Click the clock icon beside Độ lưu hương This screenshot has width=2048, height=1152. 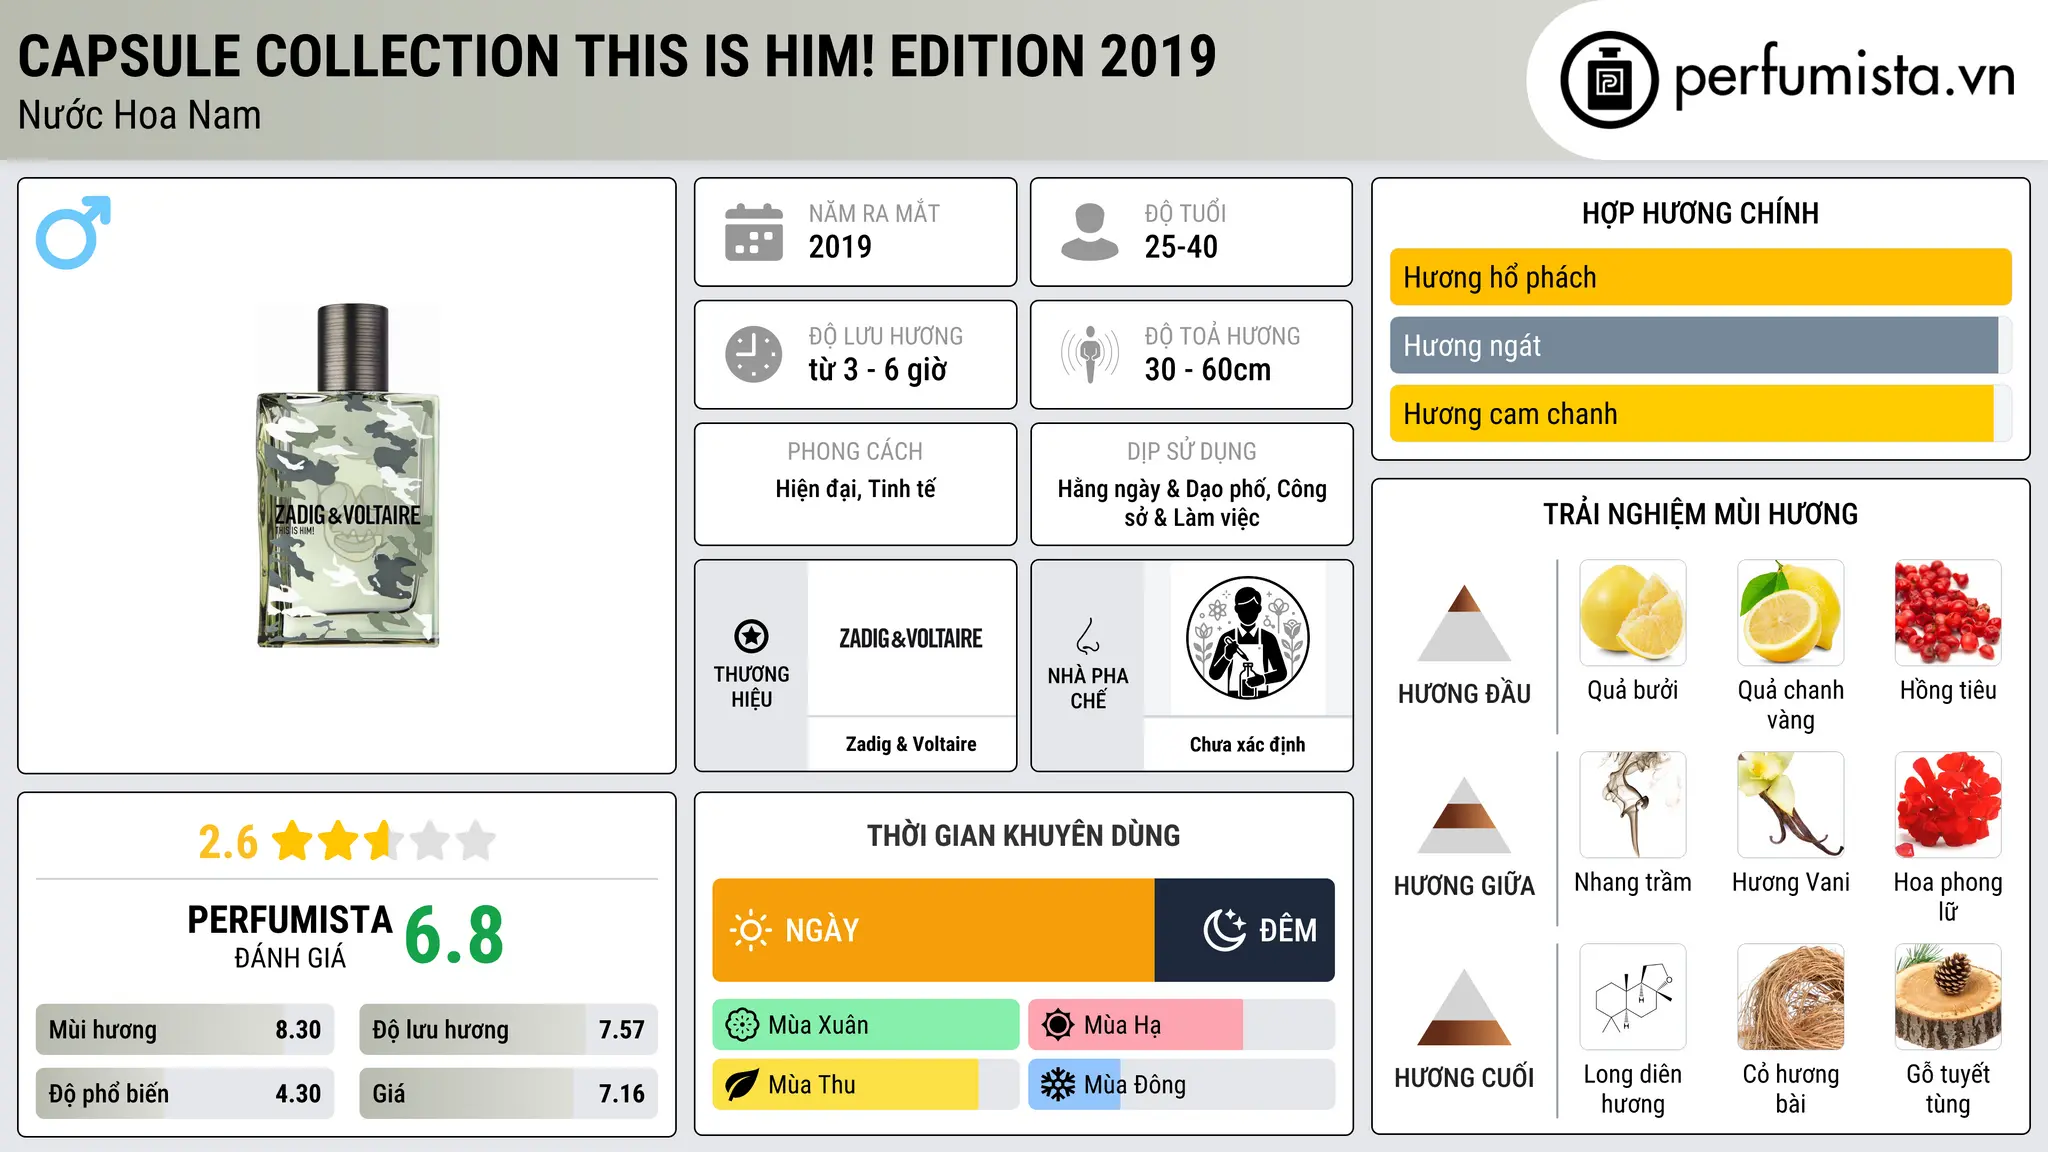tap(754, 354)
